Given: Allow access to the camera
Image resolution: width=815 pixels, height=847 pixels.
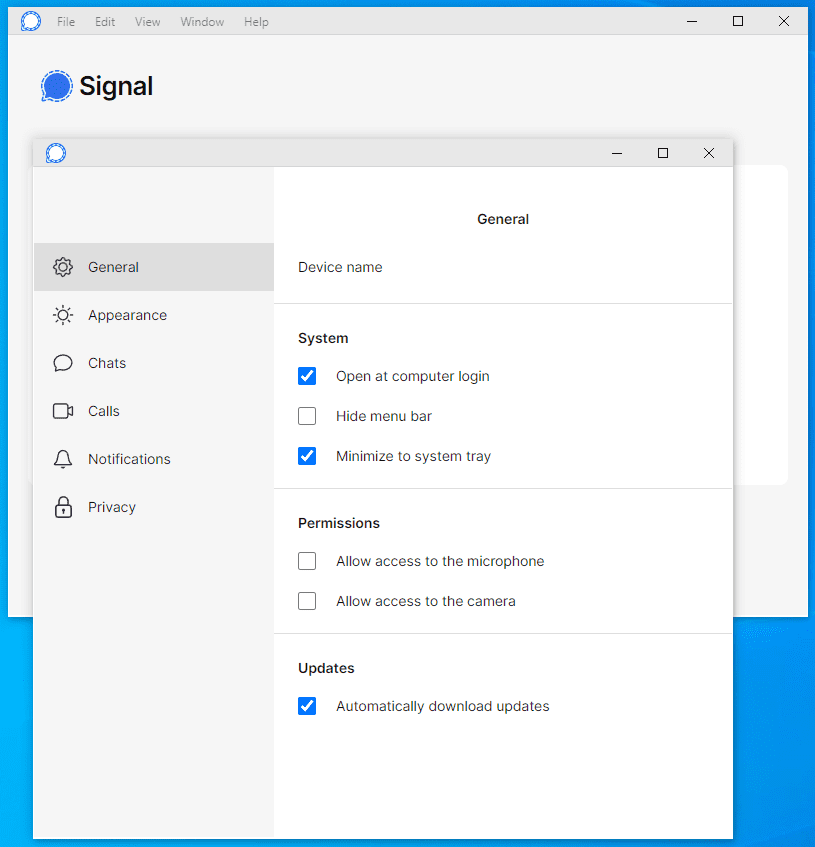Looking at the screenshot, I should [307, 601].
